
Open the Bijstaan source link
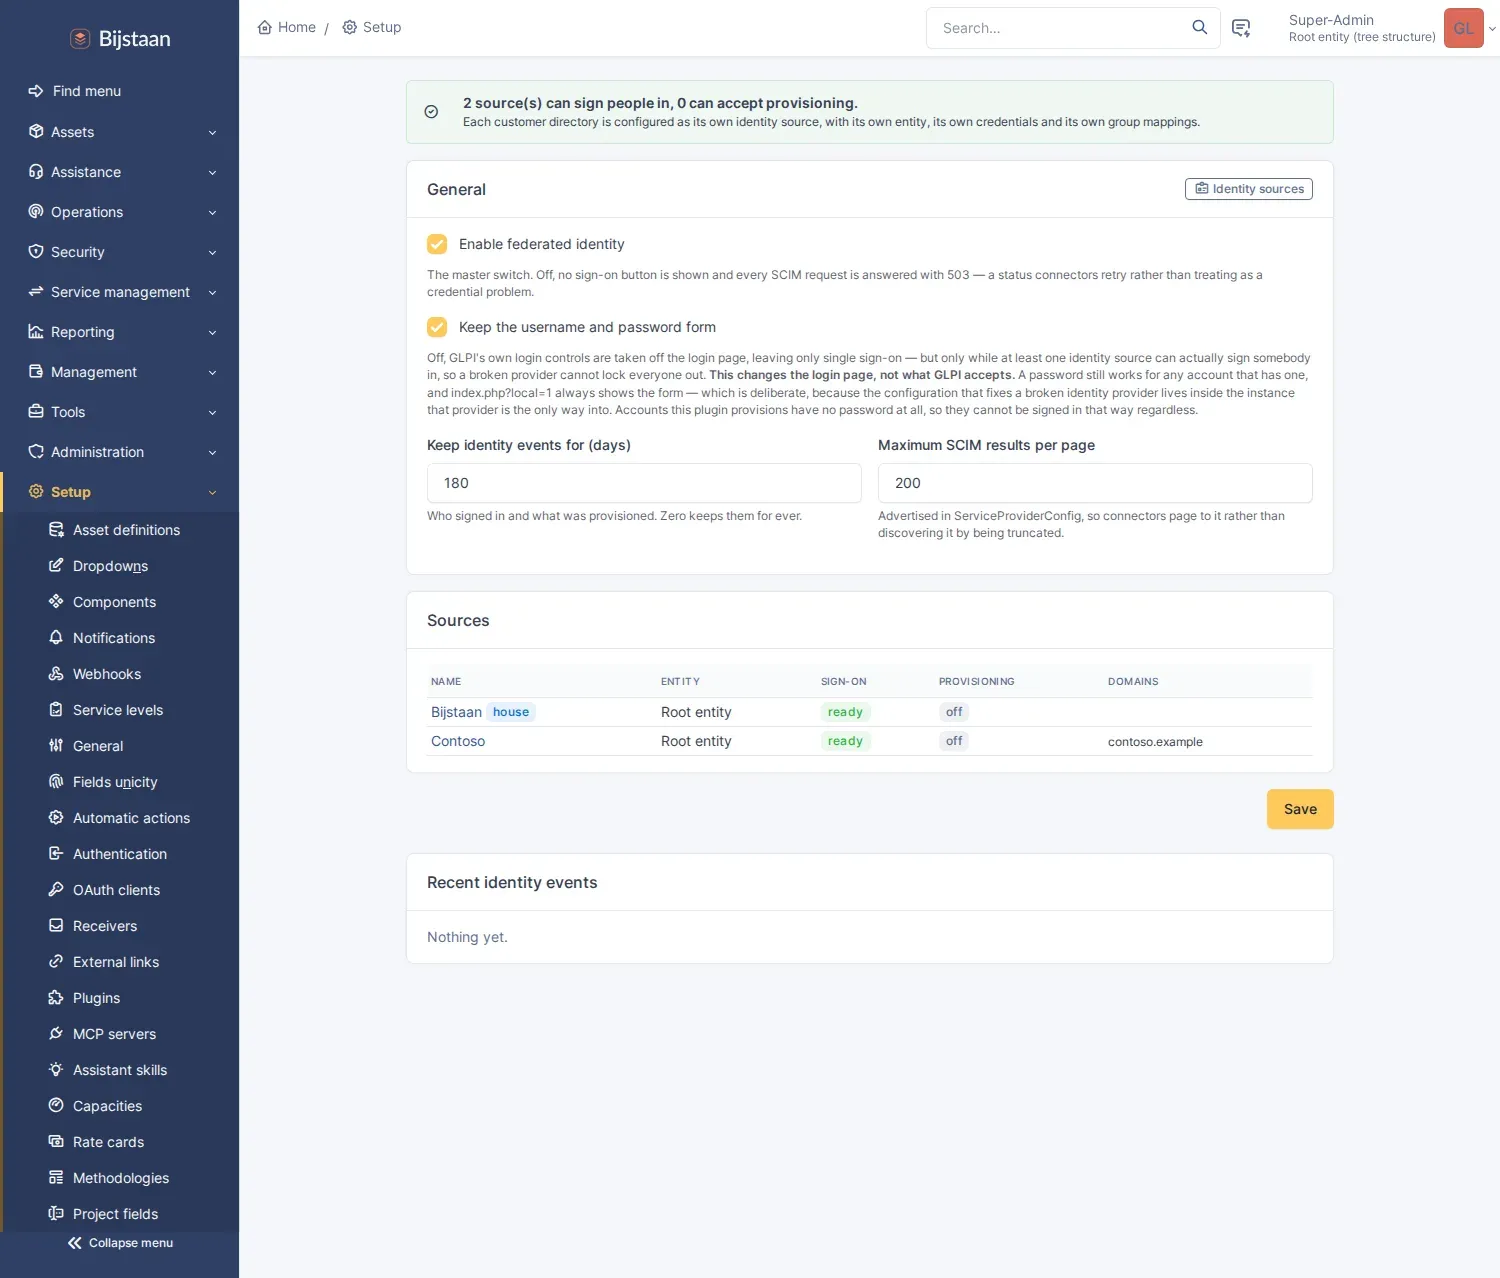[456, 712]
